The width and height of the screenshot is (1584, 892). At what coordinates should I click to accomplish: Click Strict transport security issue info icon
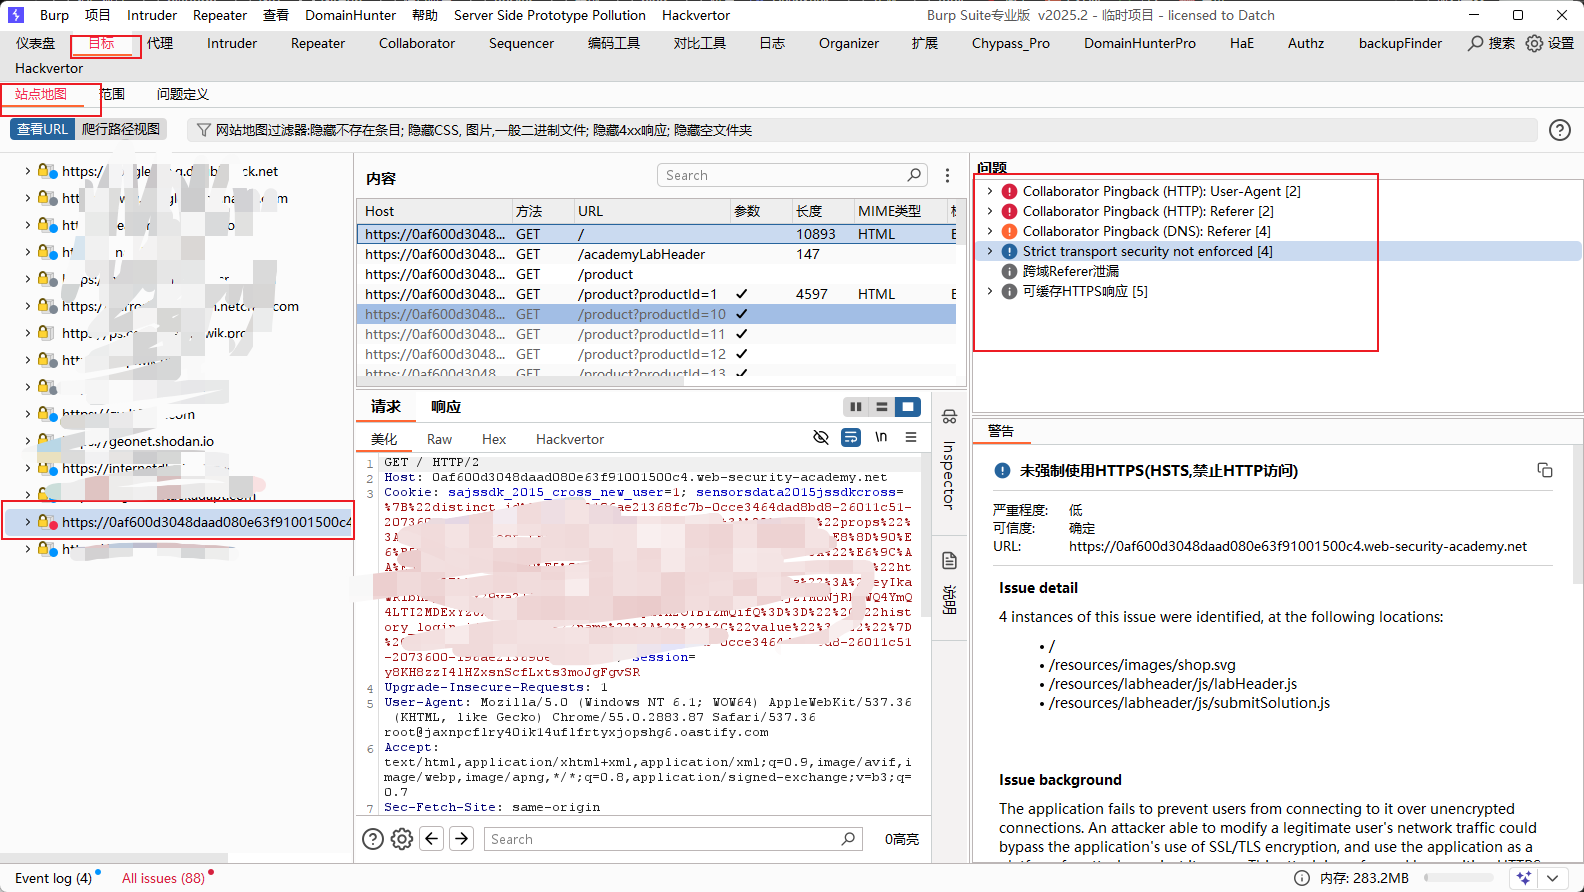click(x=1010, y=251)
